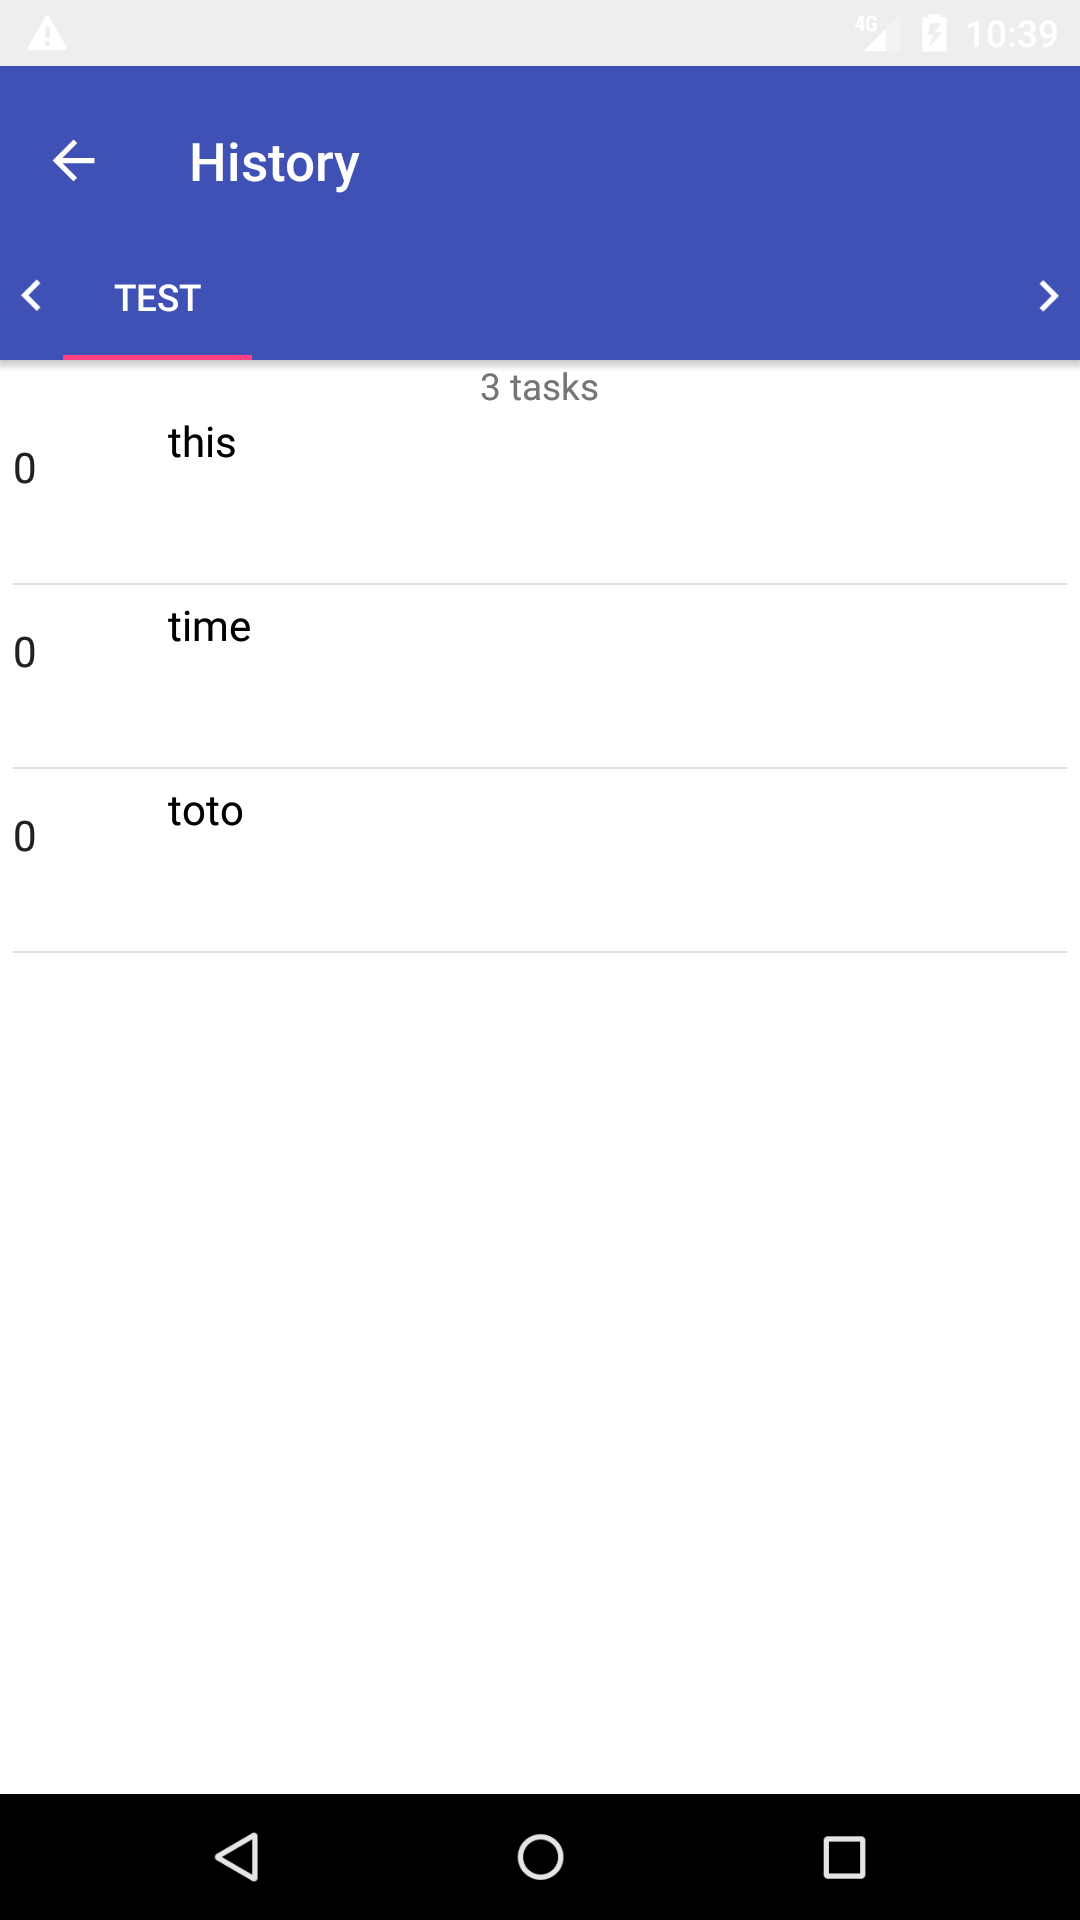Screen dimensions: 1080x1920
Task: Tap the "3 tasks" summary label
Action: [x=539, y=387]
